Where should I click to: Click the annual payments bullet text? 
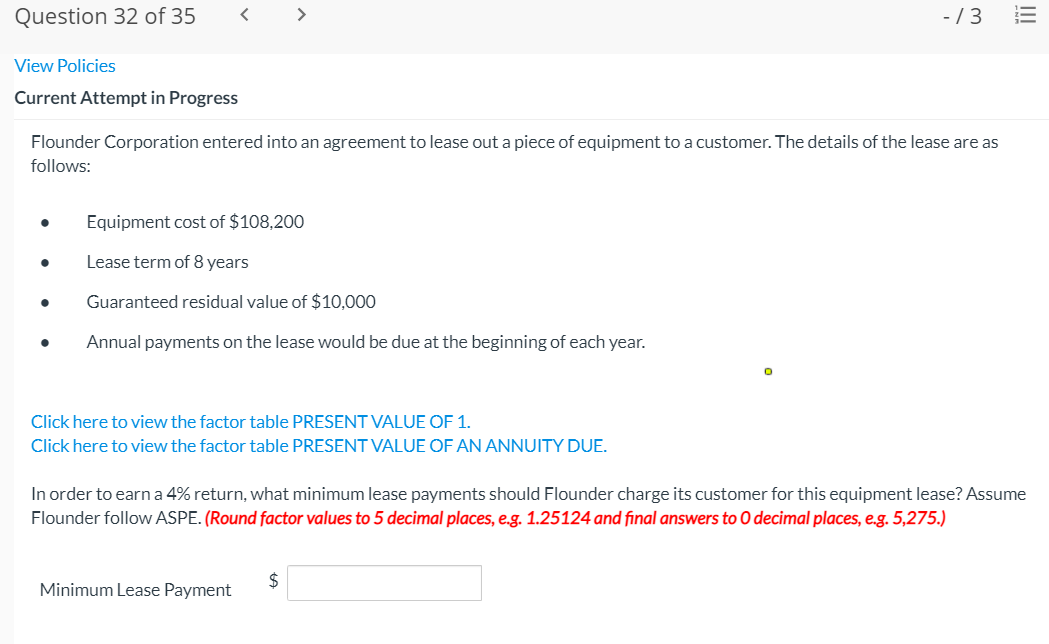coord(366,342)
